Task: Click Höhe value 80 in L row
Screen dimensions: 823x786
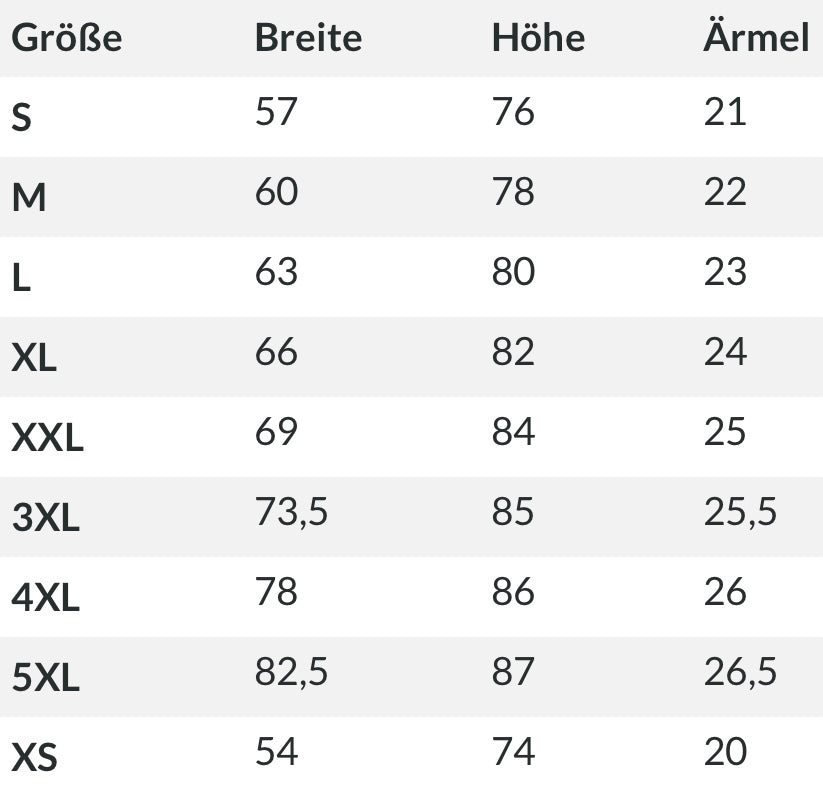Action: [513, 272]
